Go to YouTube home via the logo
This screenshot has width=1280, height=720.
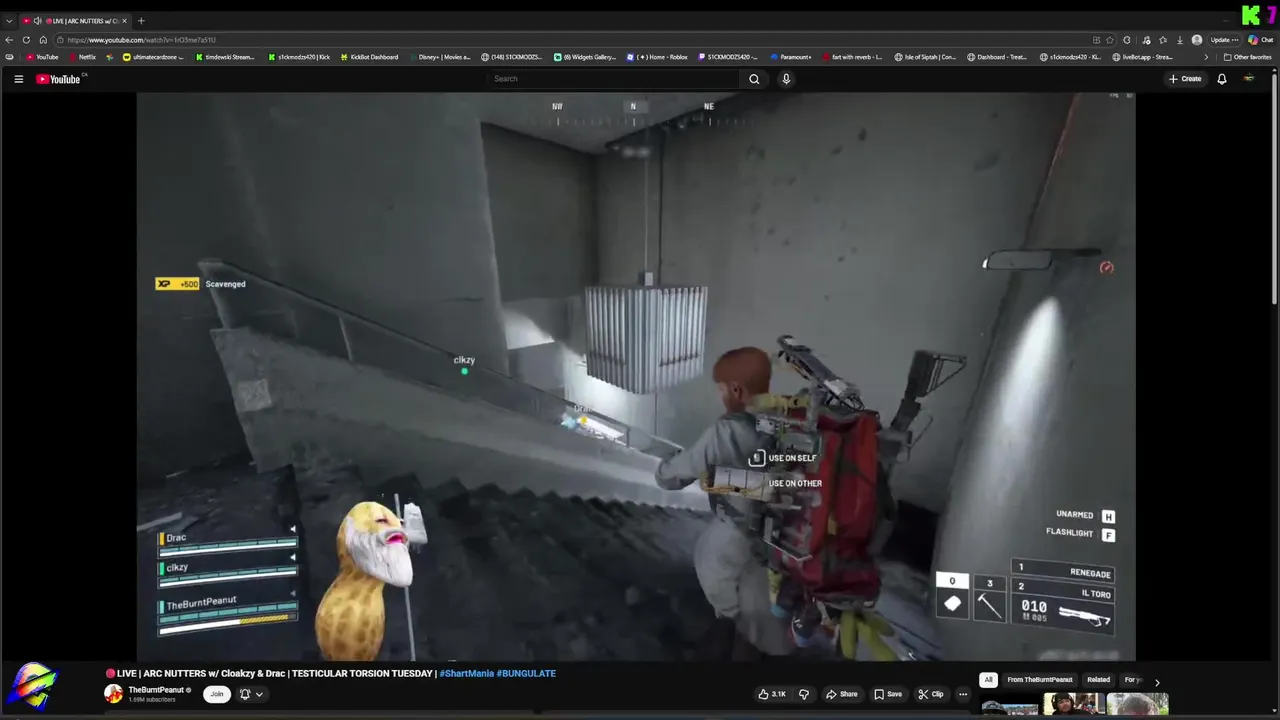(x=58, y=79)
